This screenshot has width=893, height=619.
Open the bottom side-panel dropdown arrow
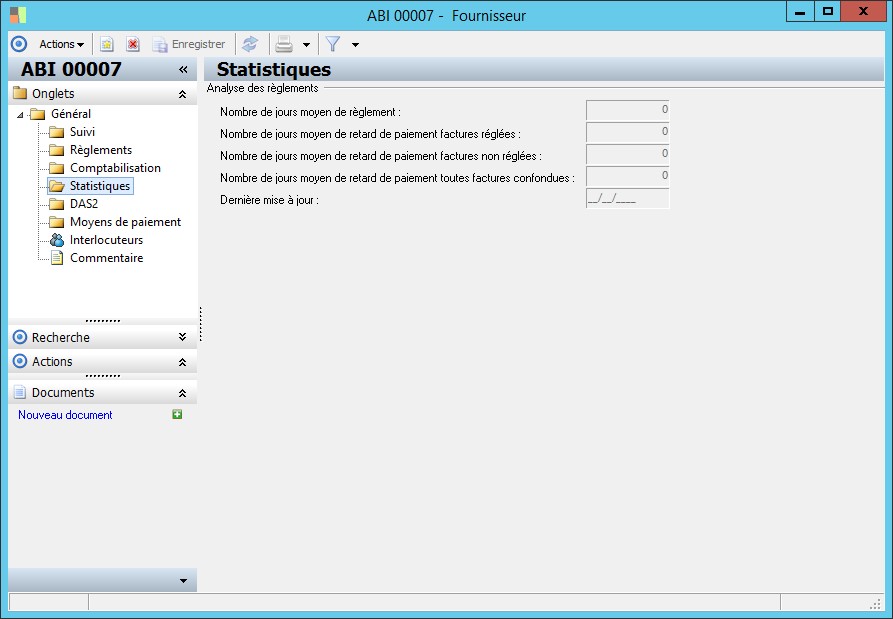coord(183,581)
